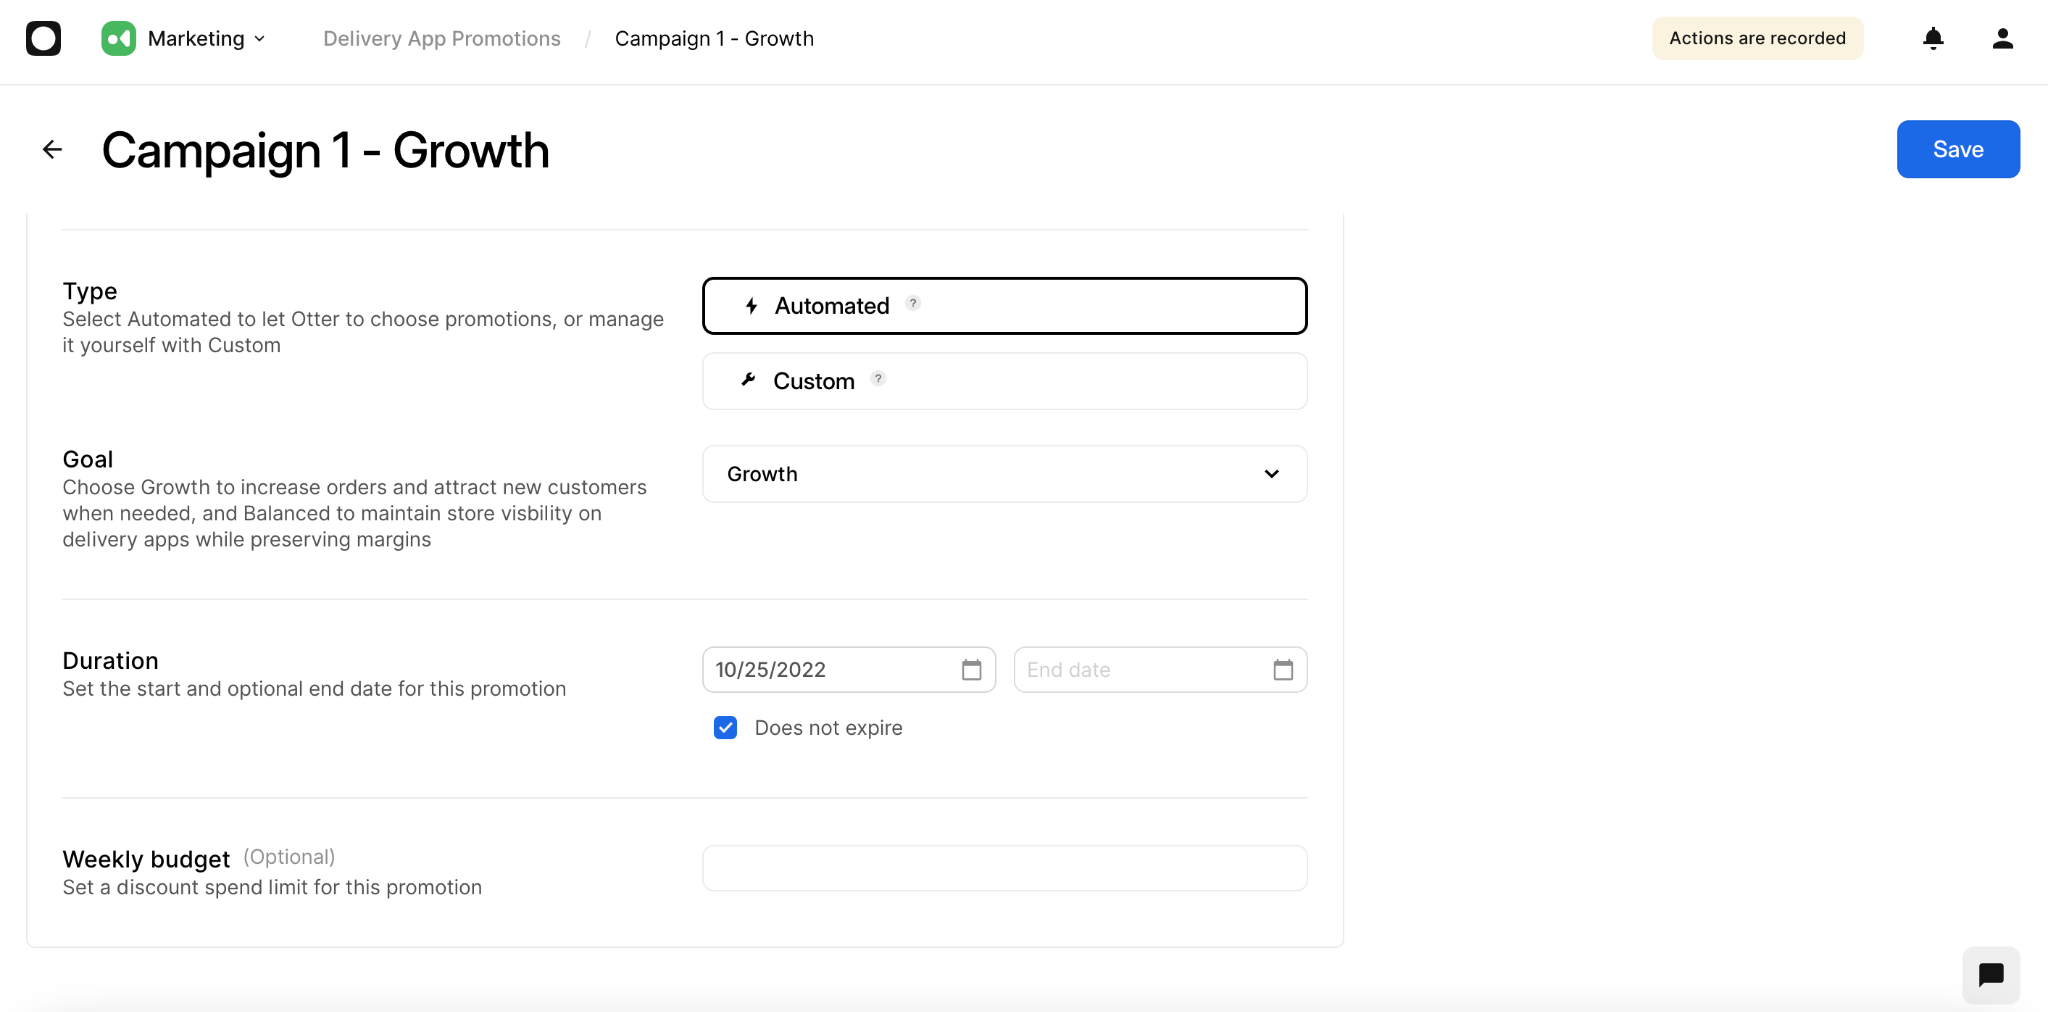Viewport: 2048px width, 1012px height.
Task: Open the Marketing dropdown menu
Action: [205, 38]
